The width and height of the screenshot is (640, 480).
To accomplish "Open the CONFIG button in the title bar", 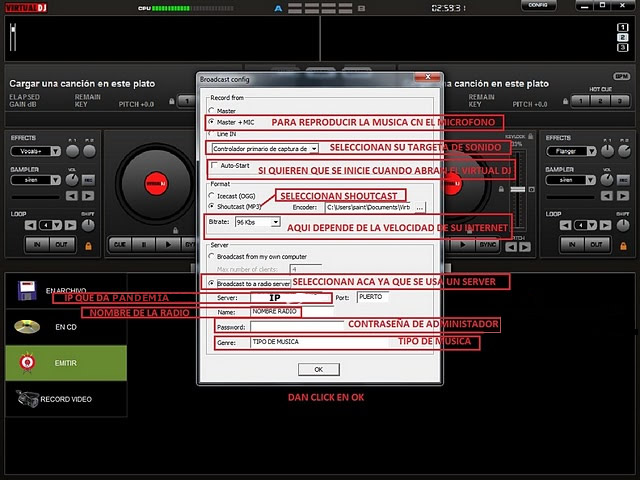I will [538, 5].
